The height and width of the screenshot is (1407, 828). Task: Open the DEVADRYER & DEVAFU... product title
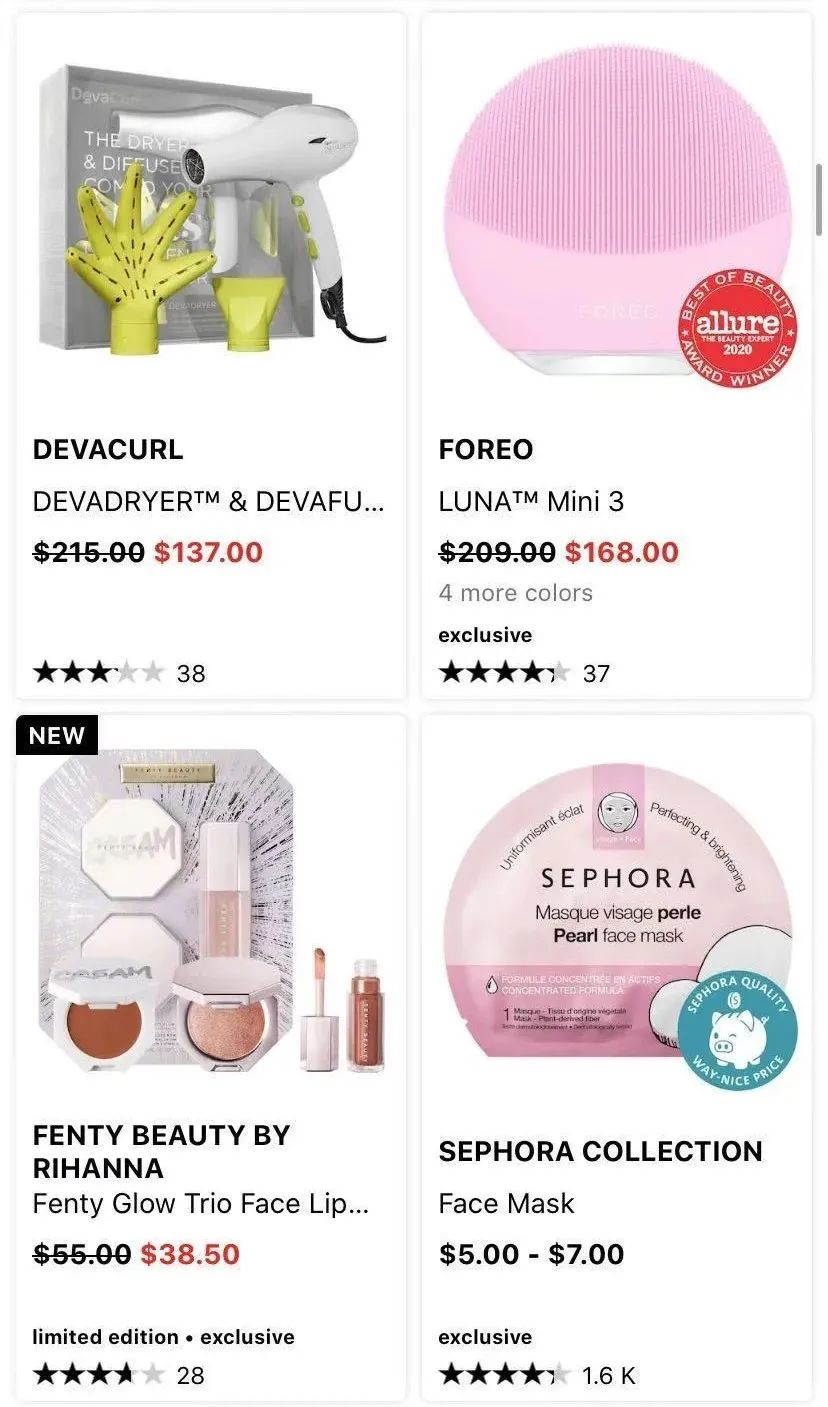208,501
